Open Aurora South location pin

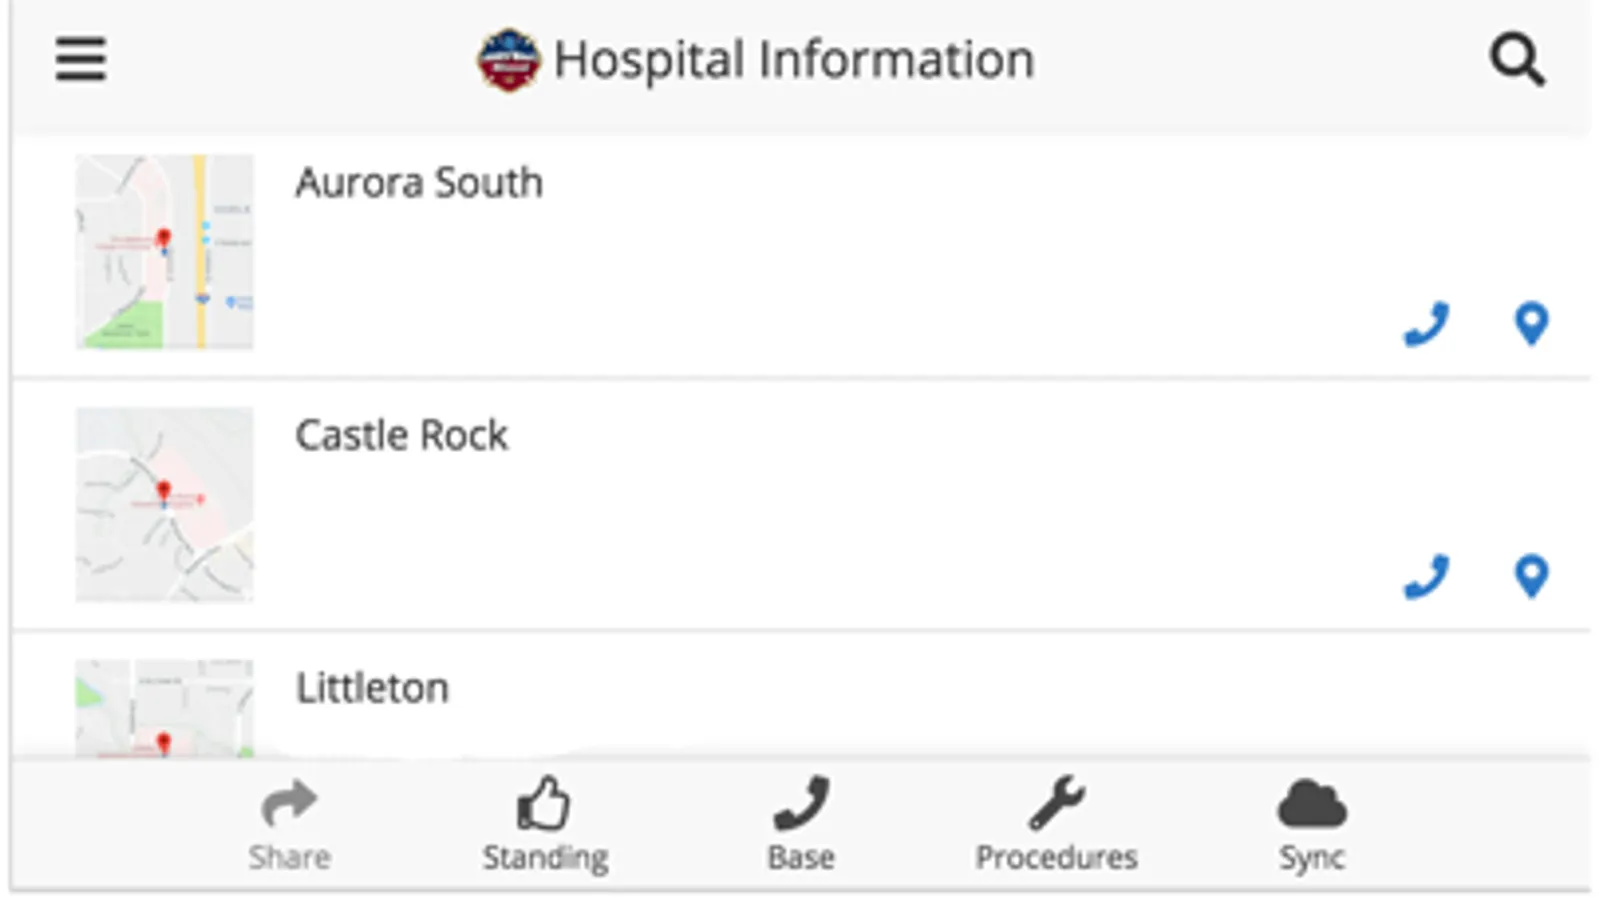[x=1531, y=324]
